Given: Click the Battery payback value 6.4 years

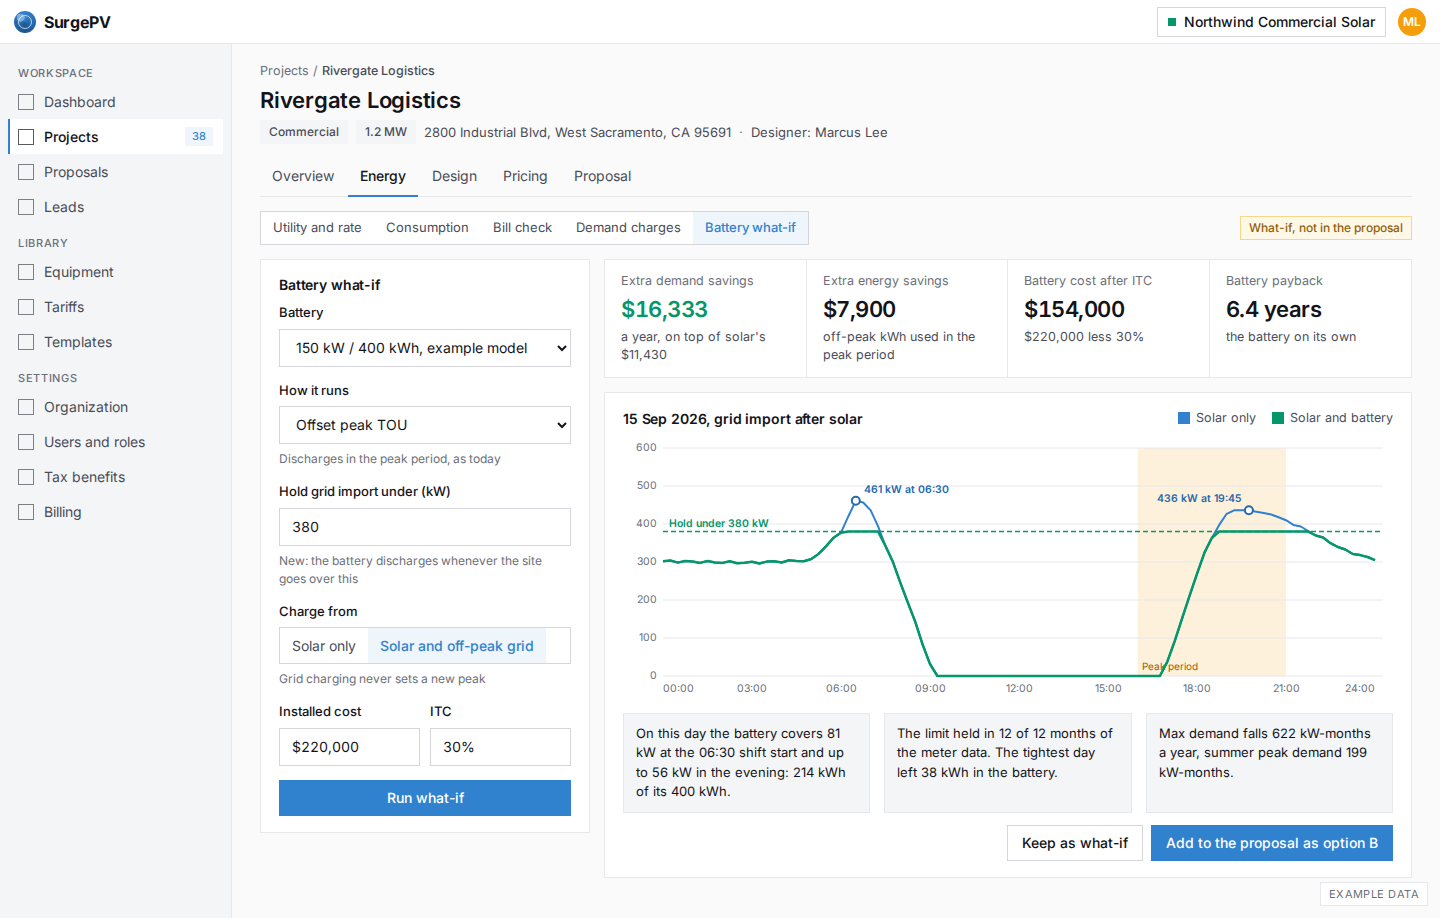Looking at the screenshot, I should [1274, 310].
